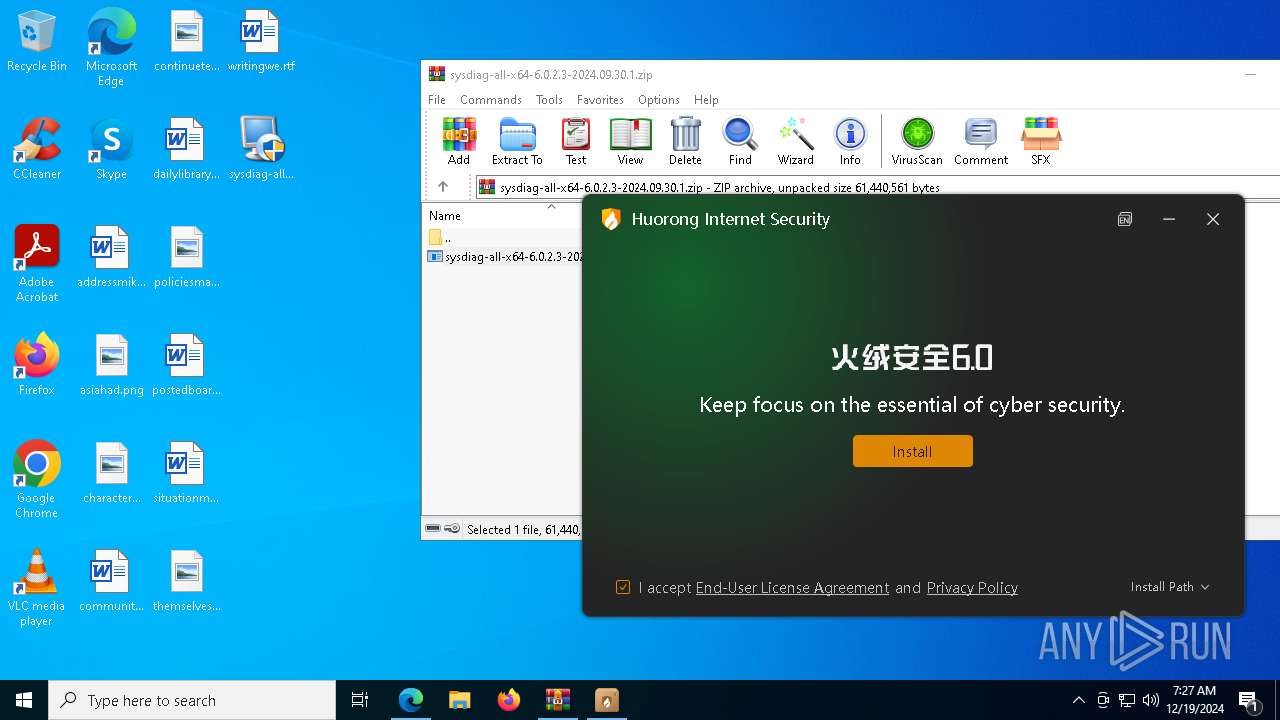The image size is (1280, 720).
Task: Click the Windows Start button
Action: (x=24, y=700)
